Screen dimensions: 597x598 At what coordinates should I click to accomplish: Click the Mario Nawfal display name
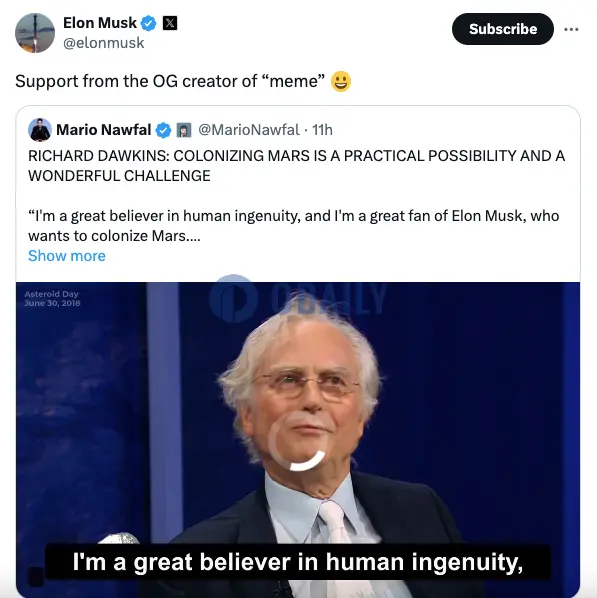(x=103, y=130)
